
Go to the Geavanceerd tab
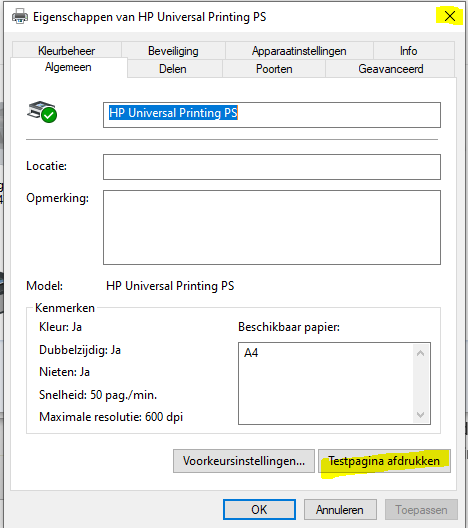tap(391, 69)
